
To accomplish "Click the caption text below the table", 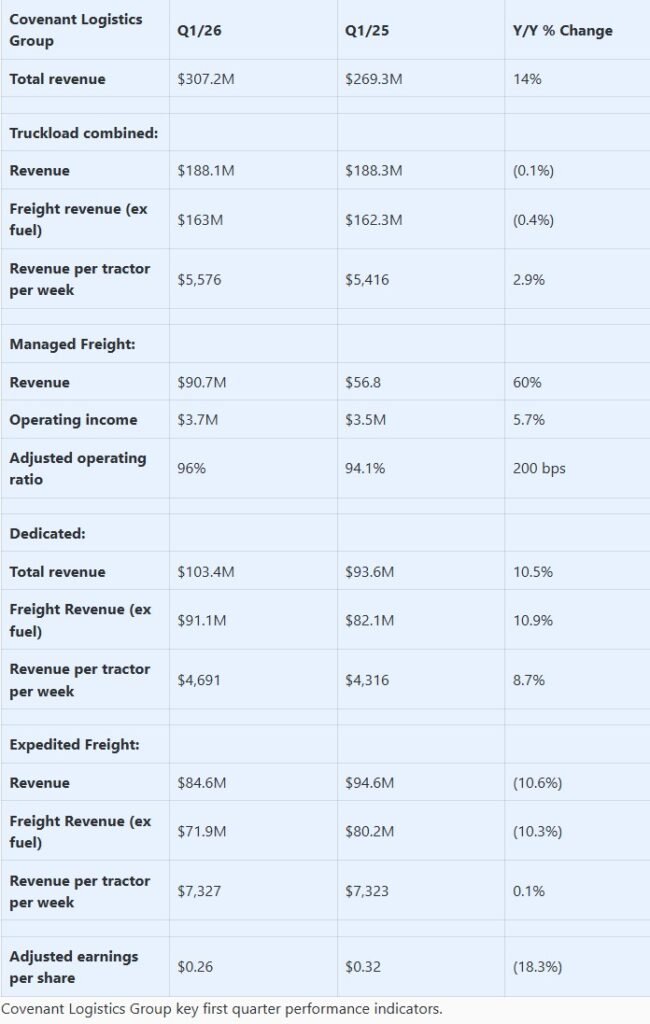I will (x=221, y=1008).
